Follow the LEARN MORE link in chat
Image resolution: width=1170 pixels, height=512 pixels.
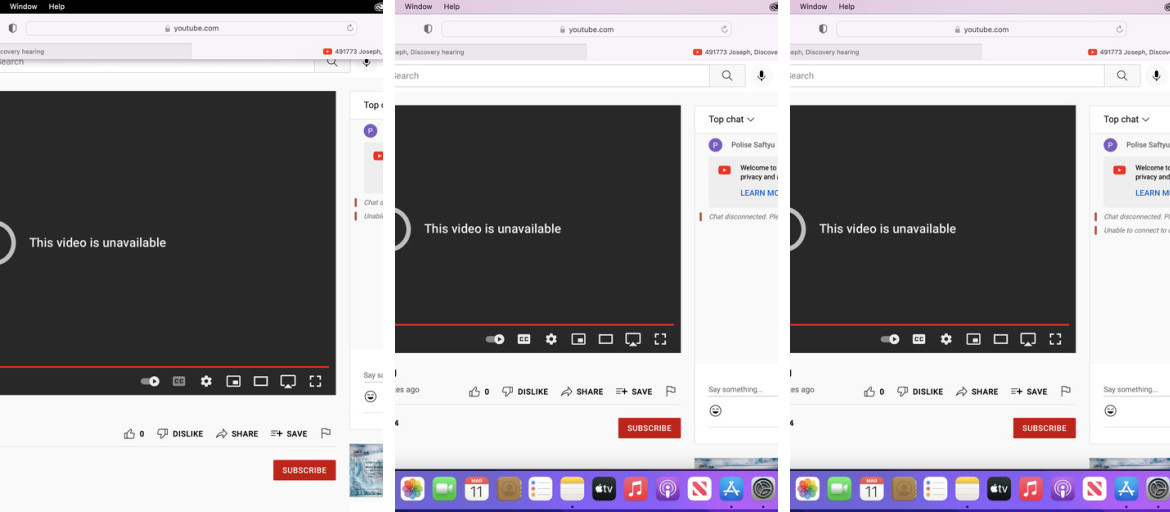coord(758,193)
